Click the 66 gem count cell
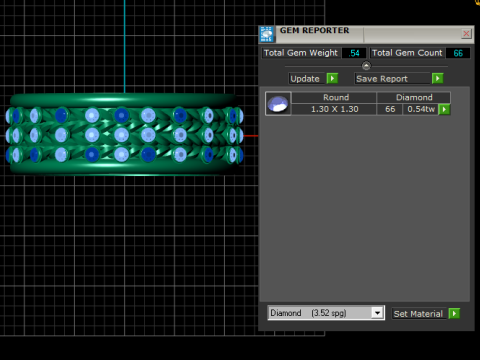Viewport: 480px width, 360px height. [390, 109]
